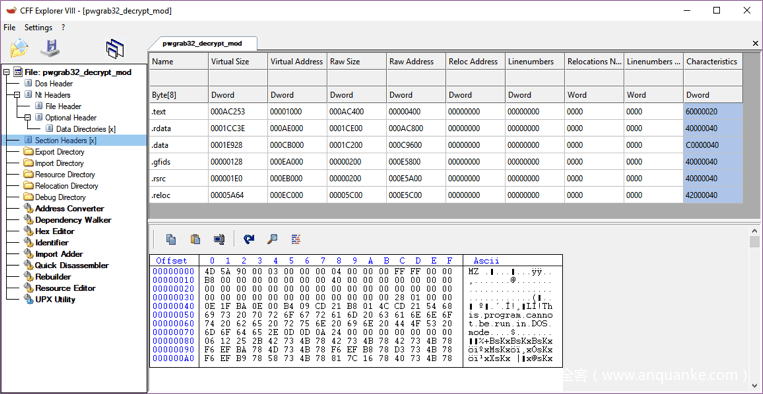Click the Rebuilder tool icon
This screenshot has width=763, height=394.
coord(28,277)
